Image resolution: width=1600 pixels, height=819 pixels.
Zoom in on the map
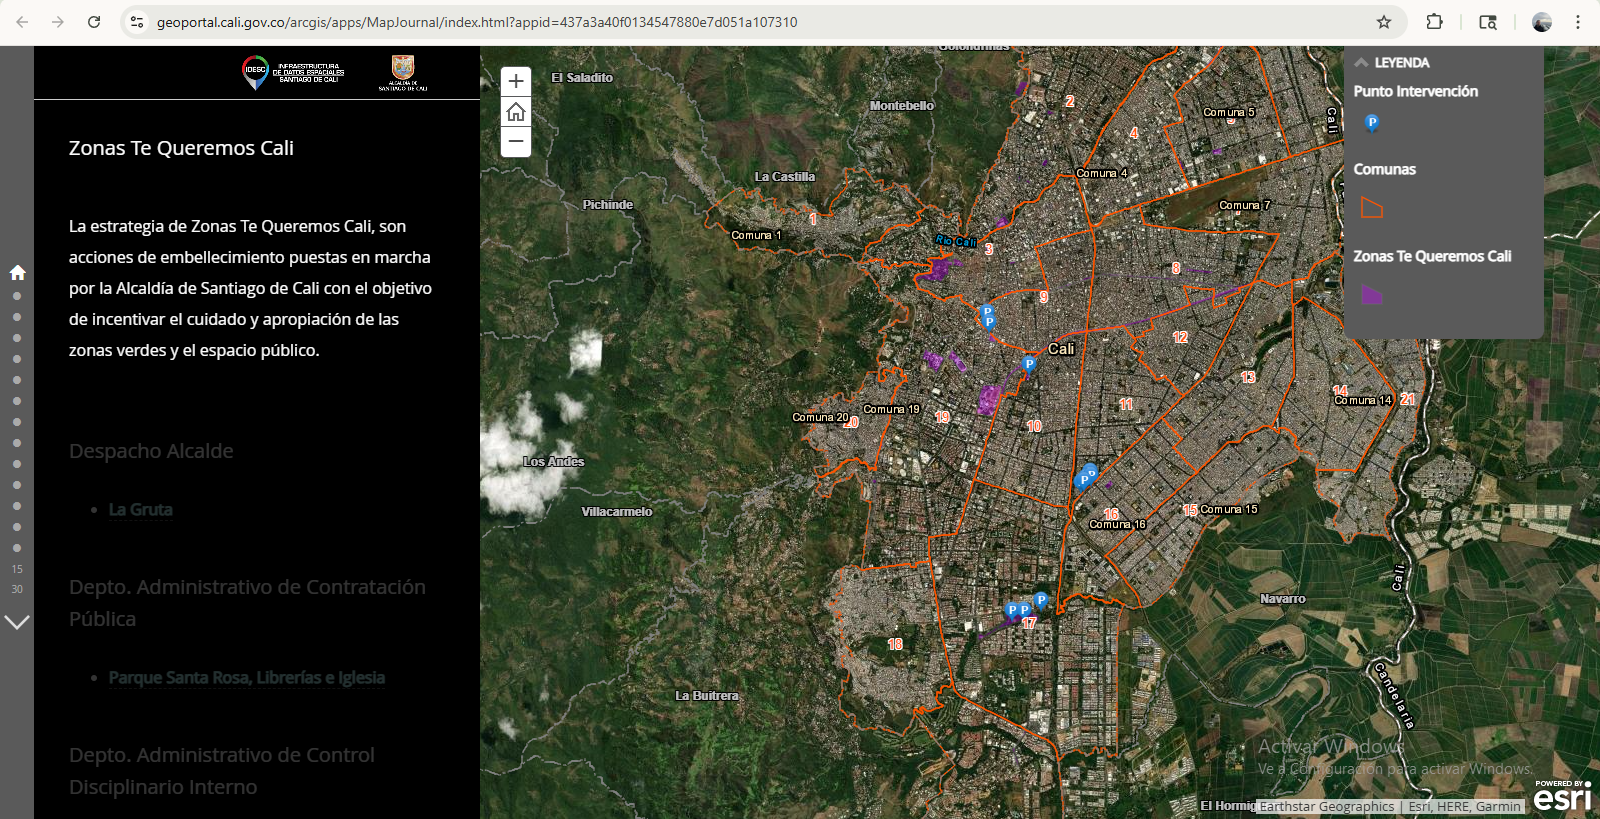pos(516,82)
